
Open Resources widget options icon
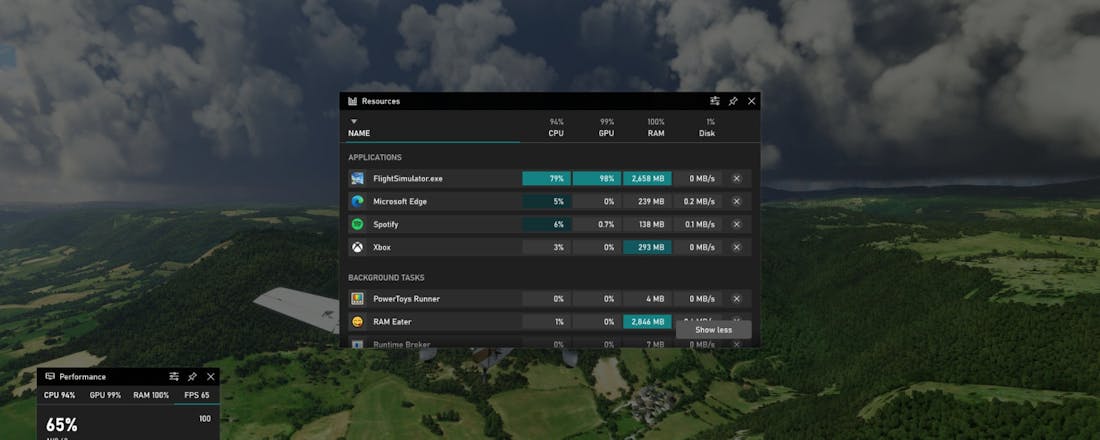[x=715, y=101]
